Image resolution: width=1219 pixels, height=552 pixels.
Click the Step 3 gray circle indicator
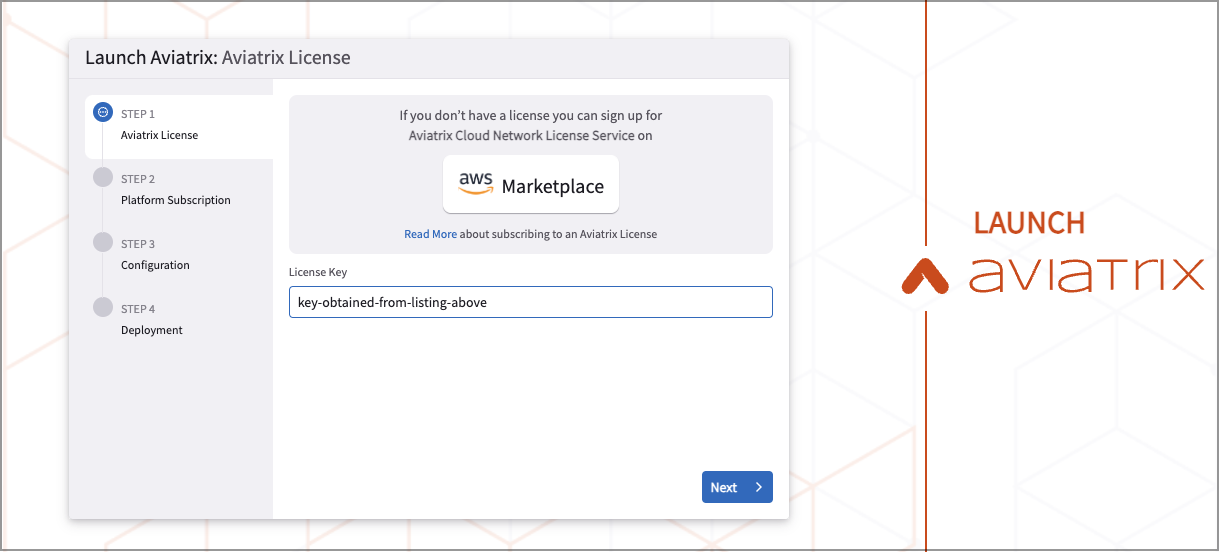coord(102,242)
